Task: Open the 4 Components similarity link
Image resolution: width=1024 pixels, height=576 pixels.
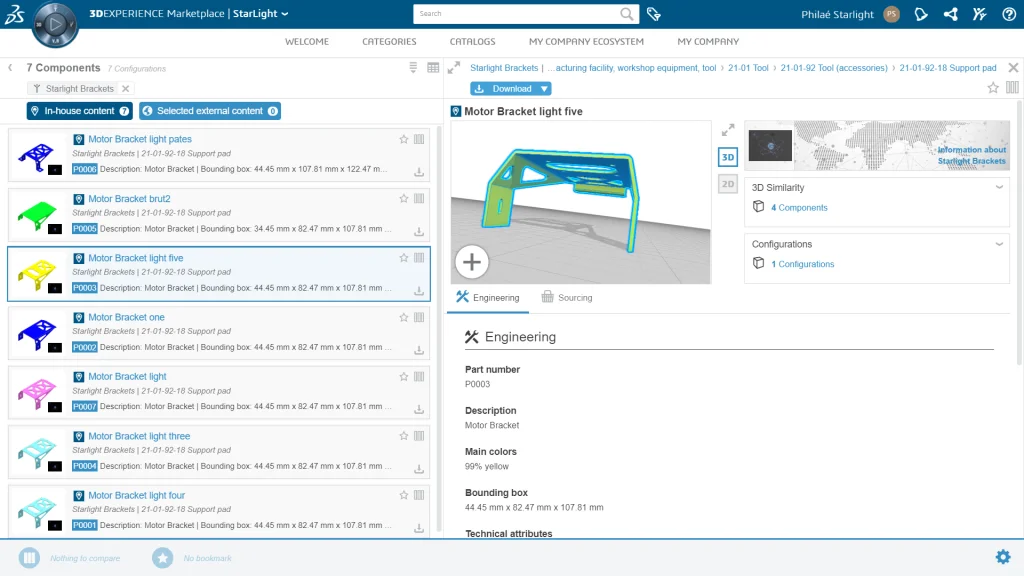Action: (799, 208)
